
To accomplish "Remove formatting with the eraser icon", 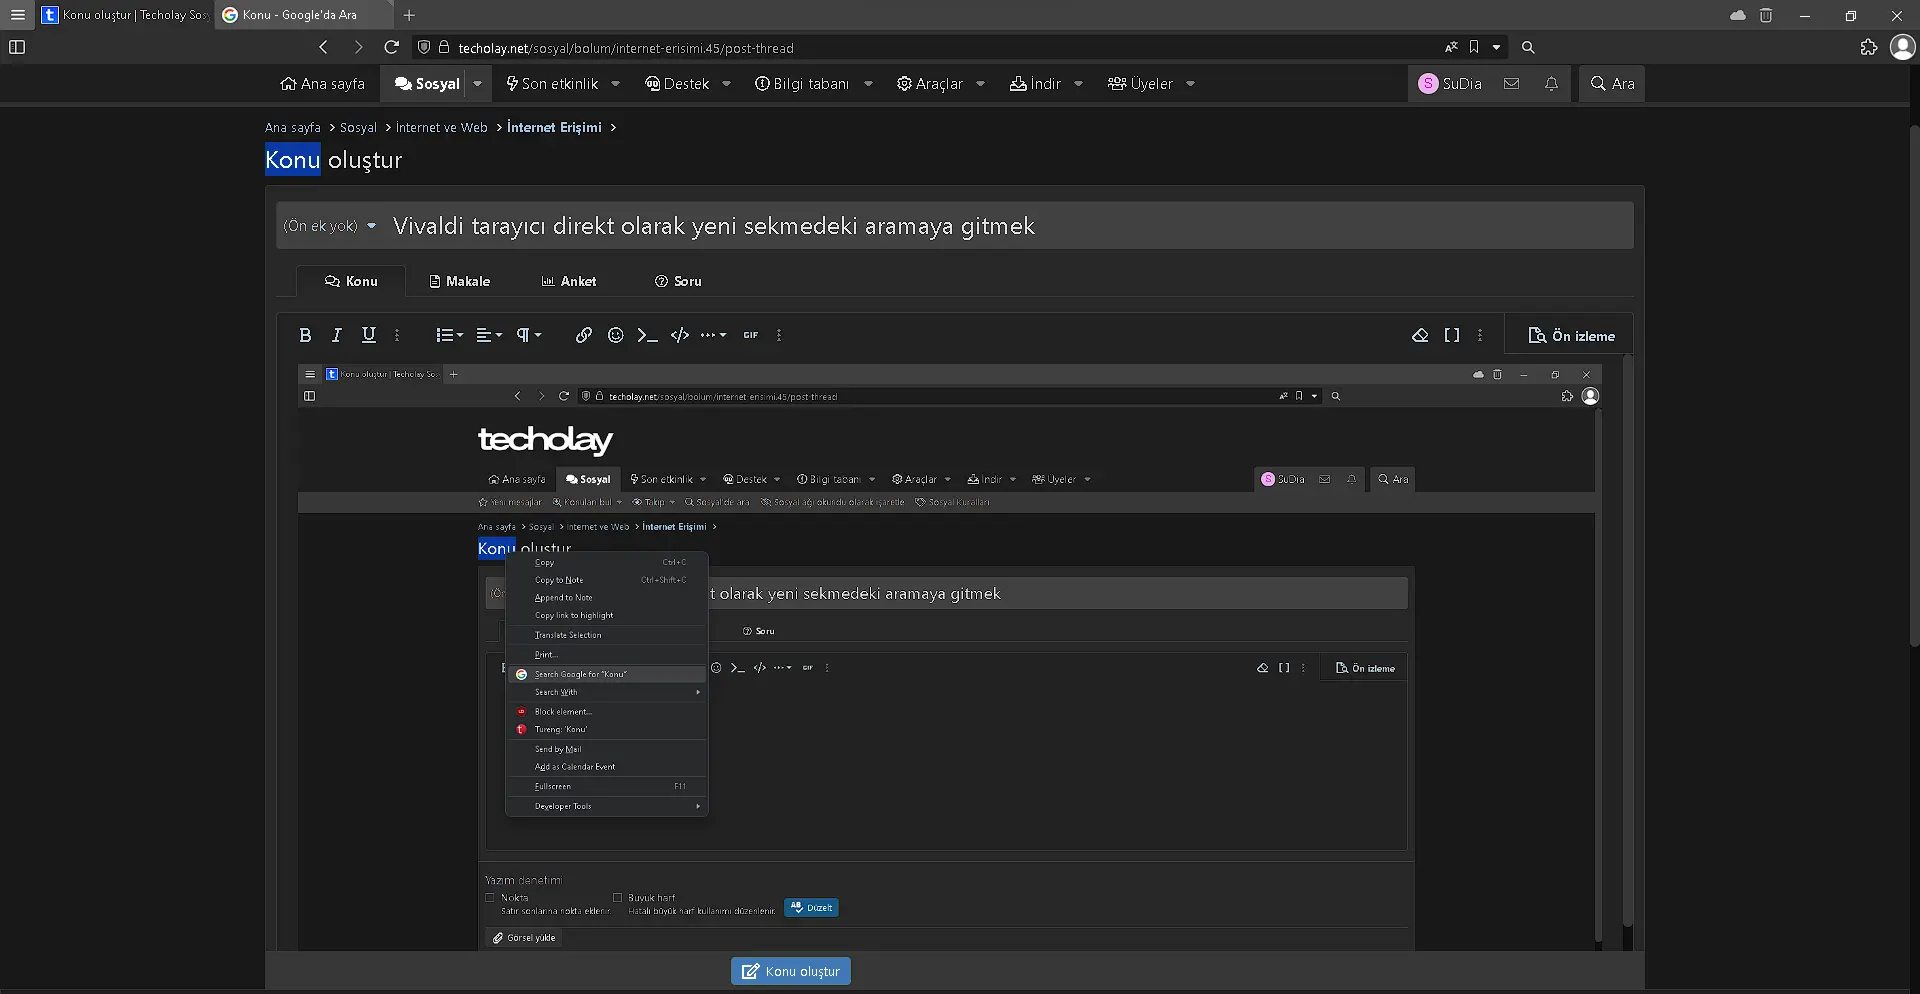I will pyautogui.click(x=1420, y=335).
